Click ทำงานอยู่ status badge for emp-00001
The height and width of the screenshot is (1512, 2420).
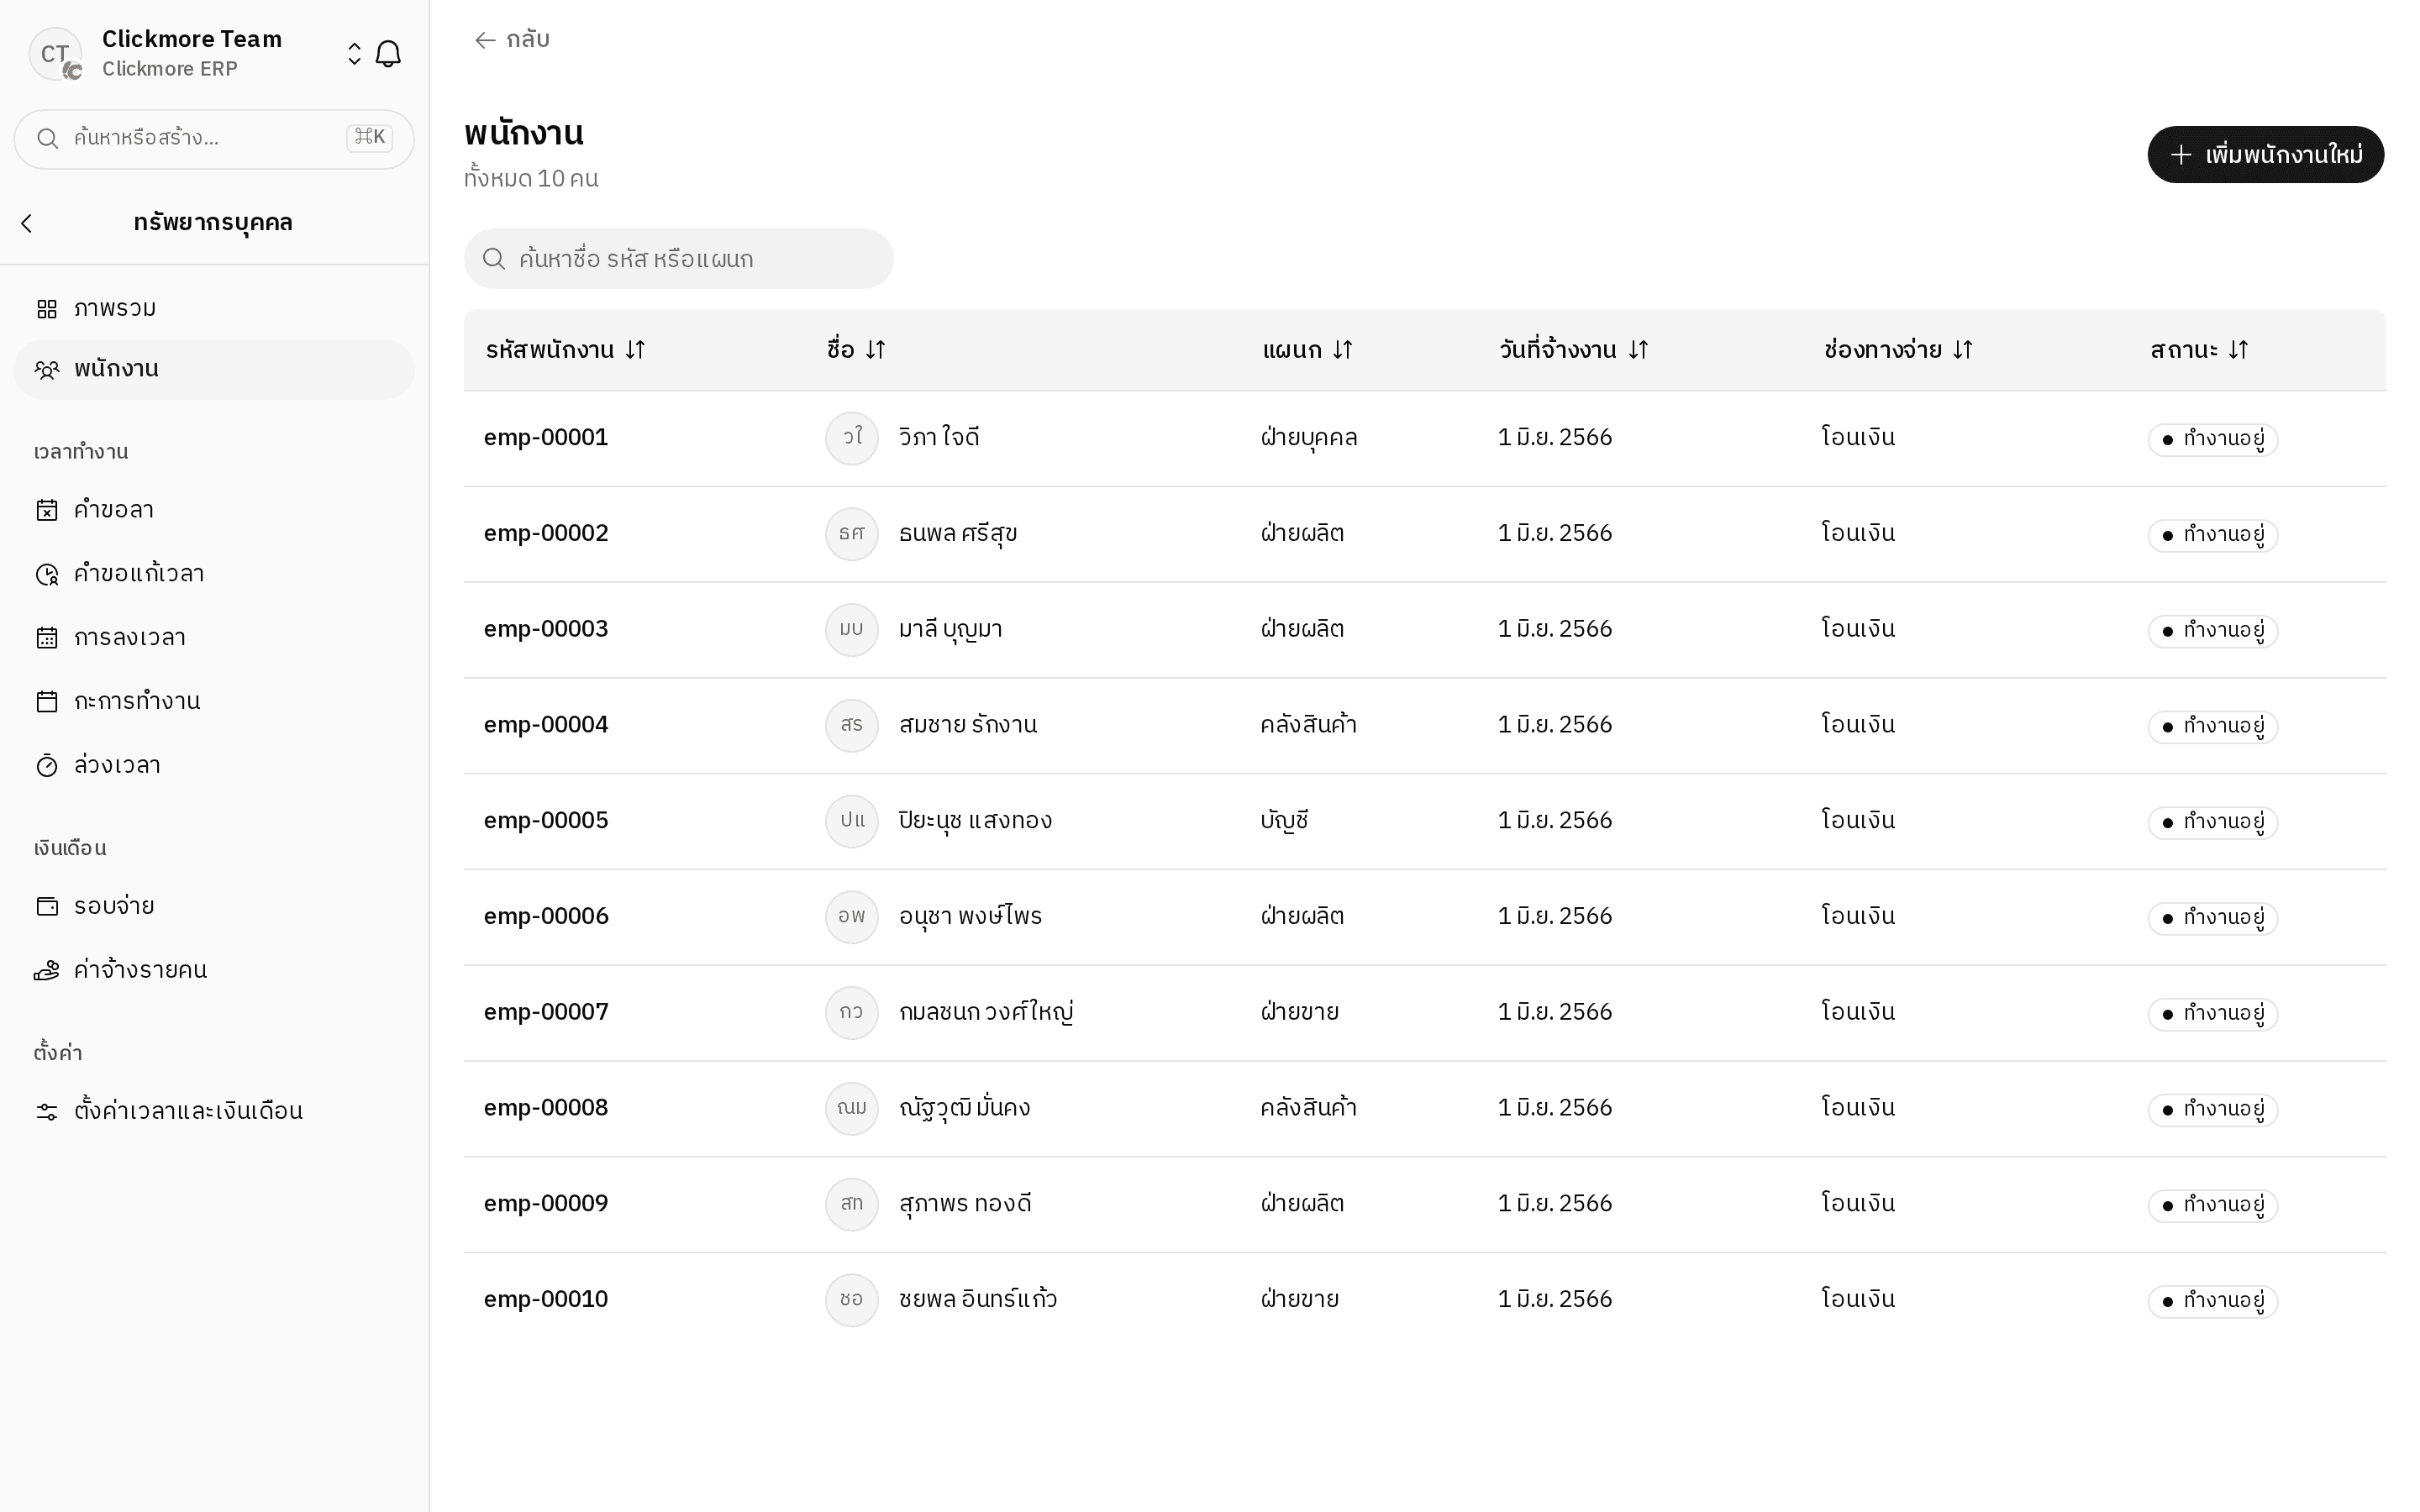tap(2213, 440)
